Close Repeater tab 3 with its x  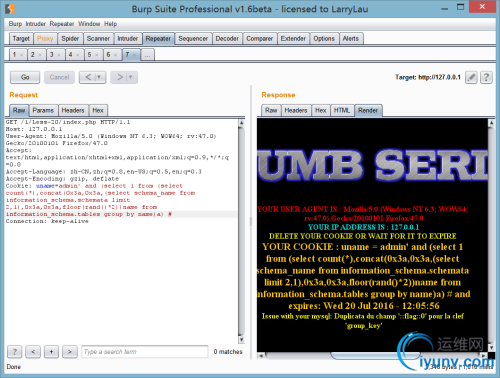tap(59, 55)
